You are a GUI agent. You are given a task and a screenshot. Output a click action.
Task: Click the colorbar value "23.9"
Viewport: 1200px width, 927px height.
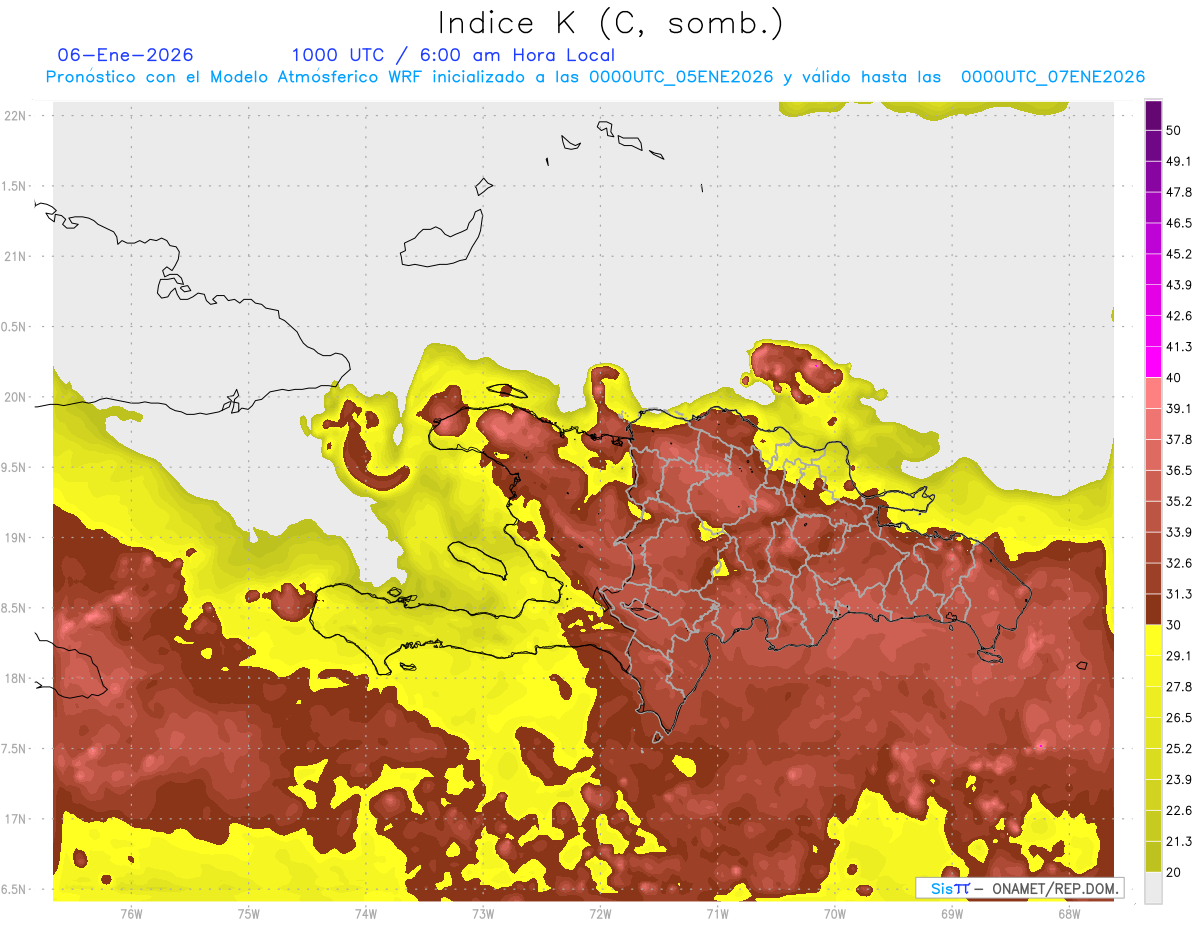(1180, 780)
